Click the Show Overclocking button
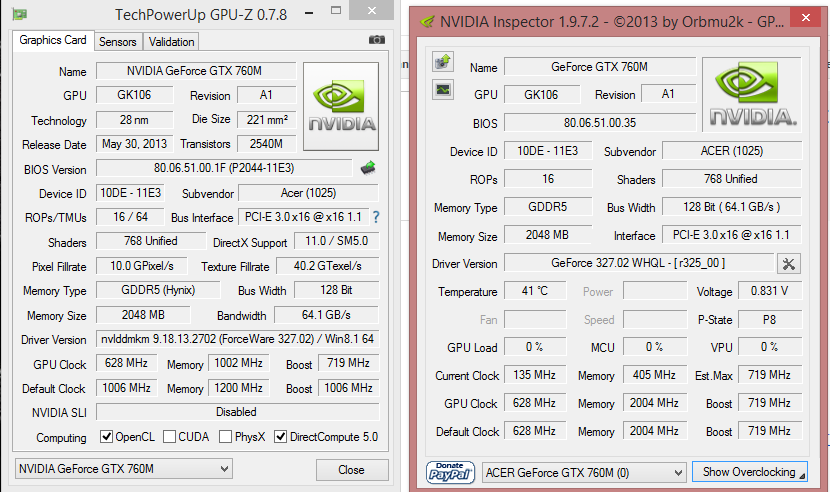The image size is (830, 492). [750, 472]
